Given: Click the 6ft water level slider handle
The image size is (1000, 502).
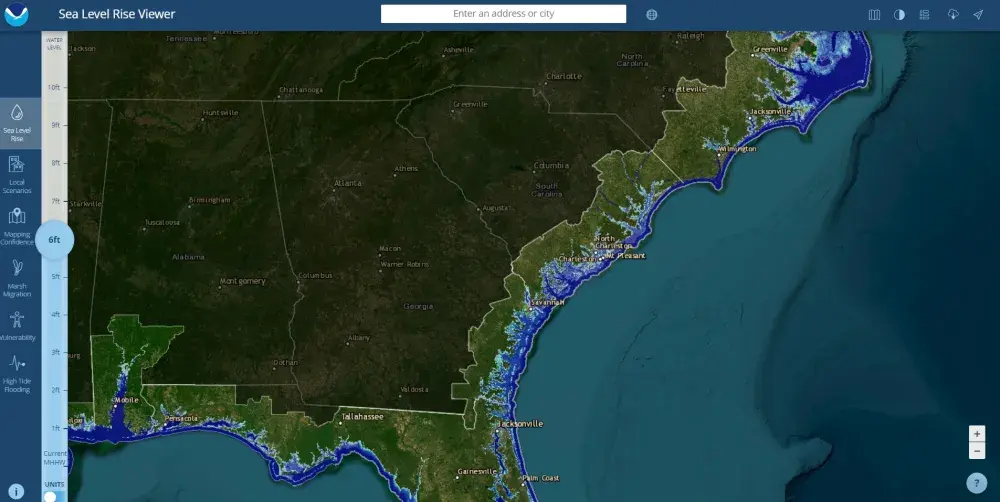Looking at the screenshot, I should click(55, 240).
